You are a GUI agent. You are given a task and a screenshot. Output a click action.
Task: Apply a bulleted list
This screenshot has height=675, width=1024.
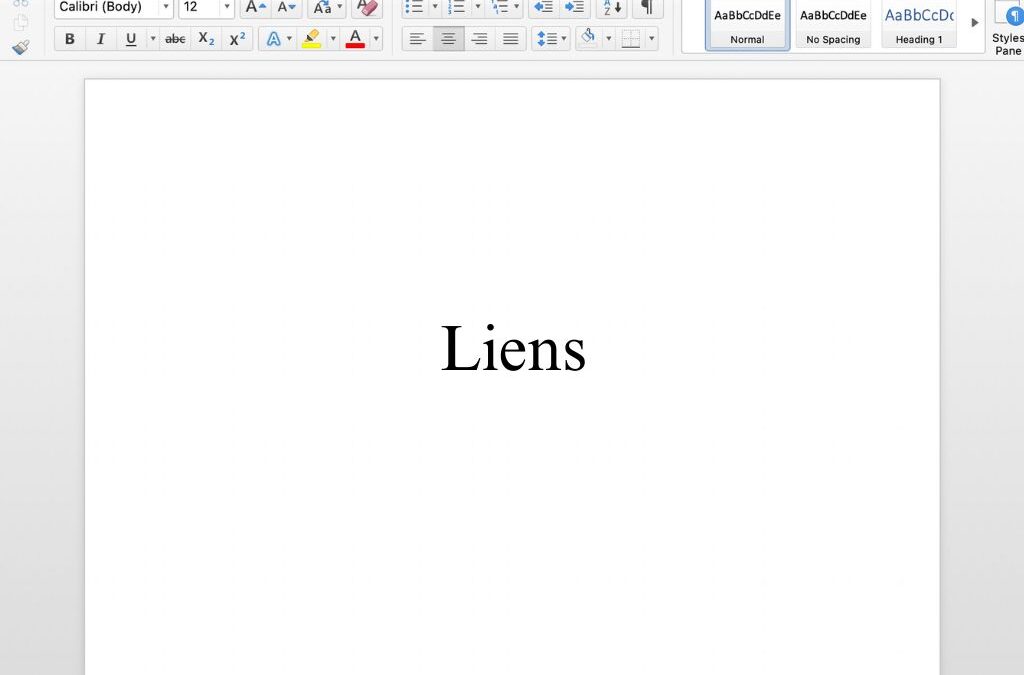coord(414,7)
